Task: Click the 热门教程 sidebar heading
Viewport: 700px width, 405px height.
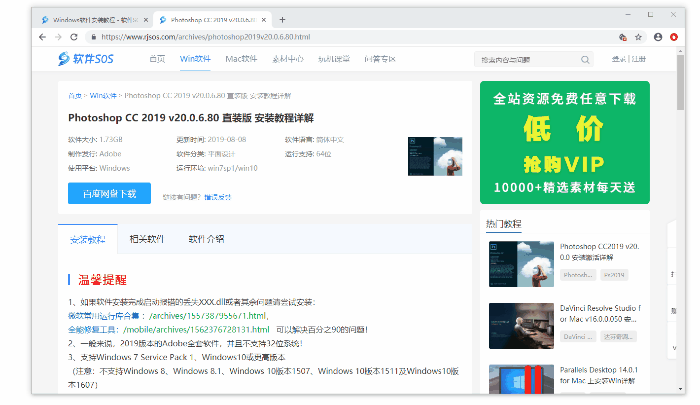Action: coord(504,224)
